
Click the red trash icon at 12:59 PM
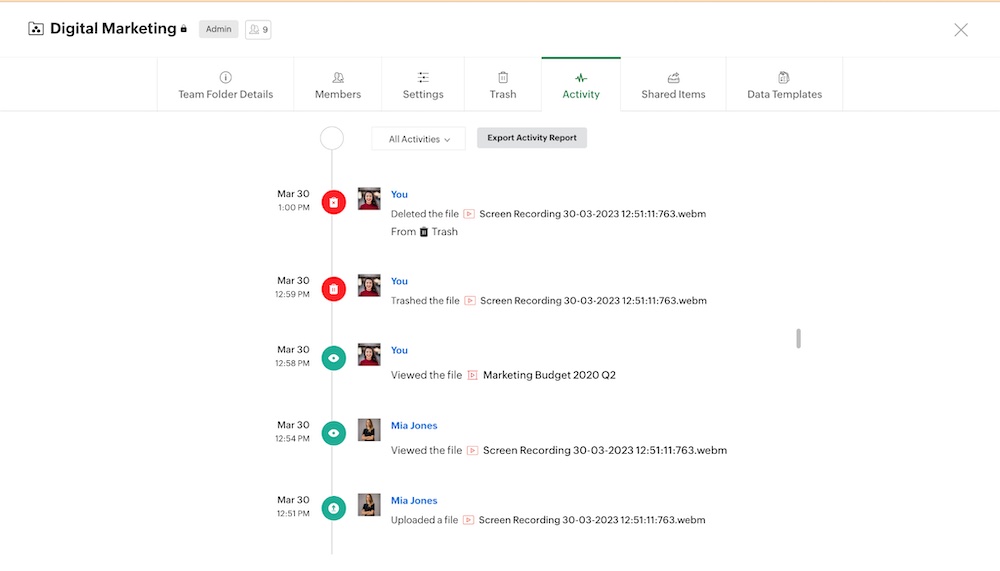pyautogui.click(x=334, y=289)
